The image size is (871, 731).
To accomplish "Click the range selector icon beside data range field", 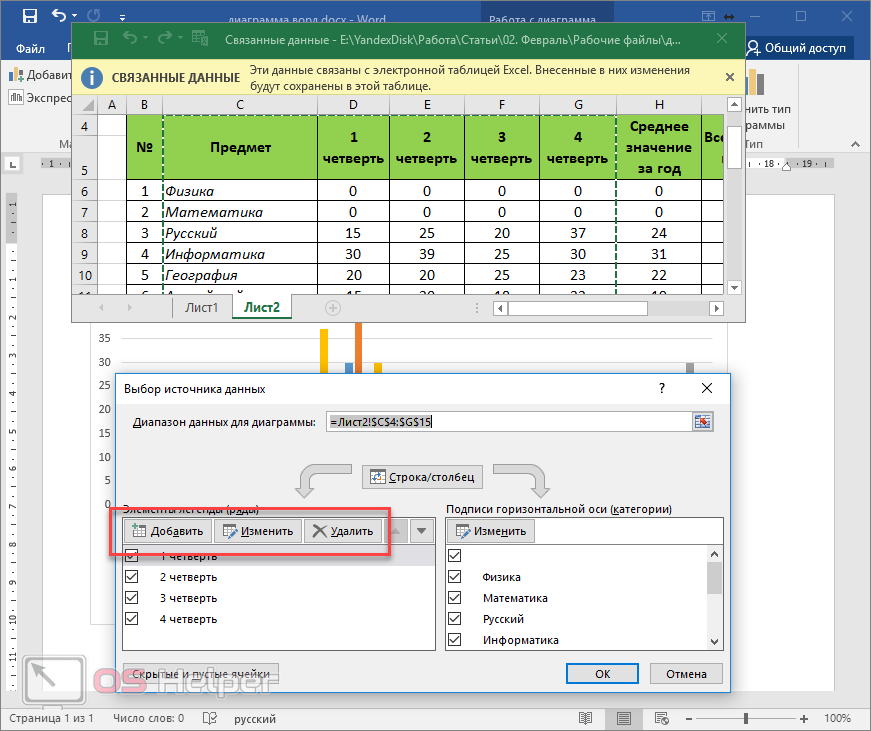I will [x=703, y=422].
